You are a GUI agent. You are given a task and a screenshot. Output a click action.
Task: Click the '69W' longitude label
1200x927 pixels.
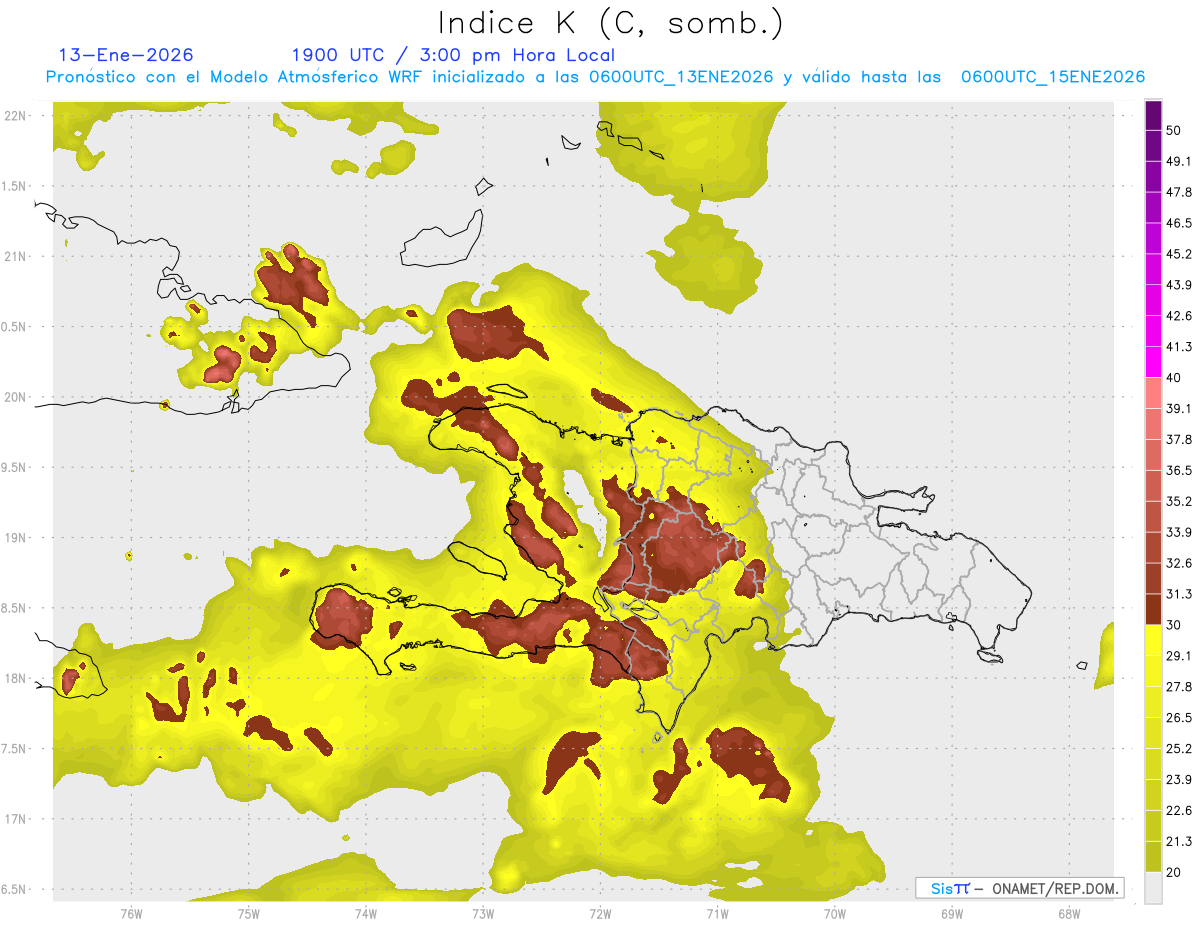(951, 914)
